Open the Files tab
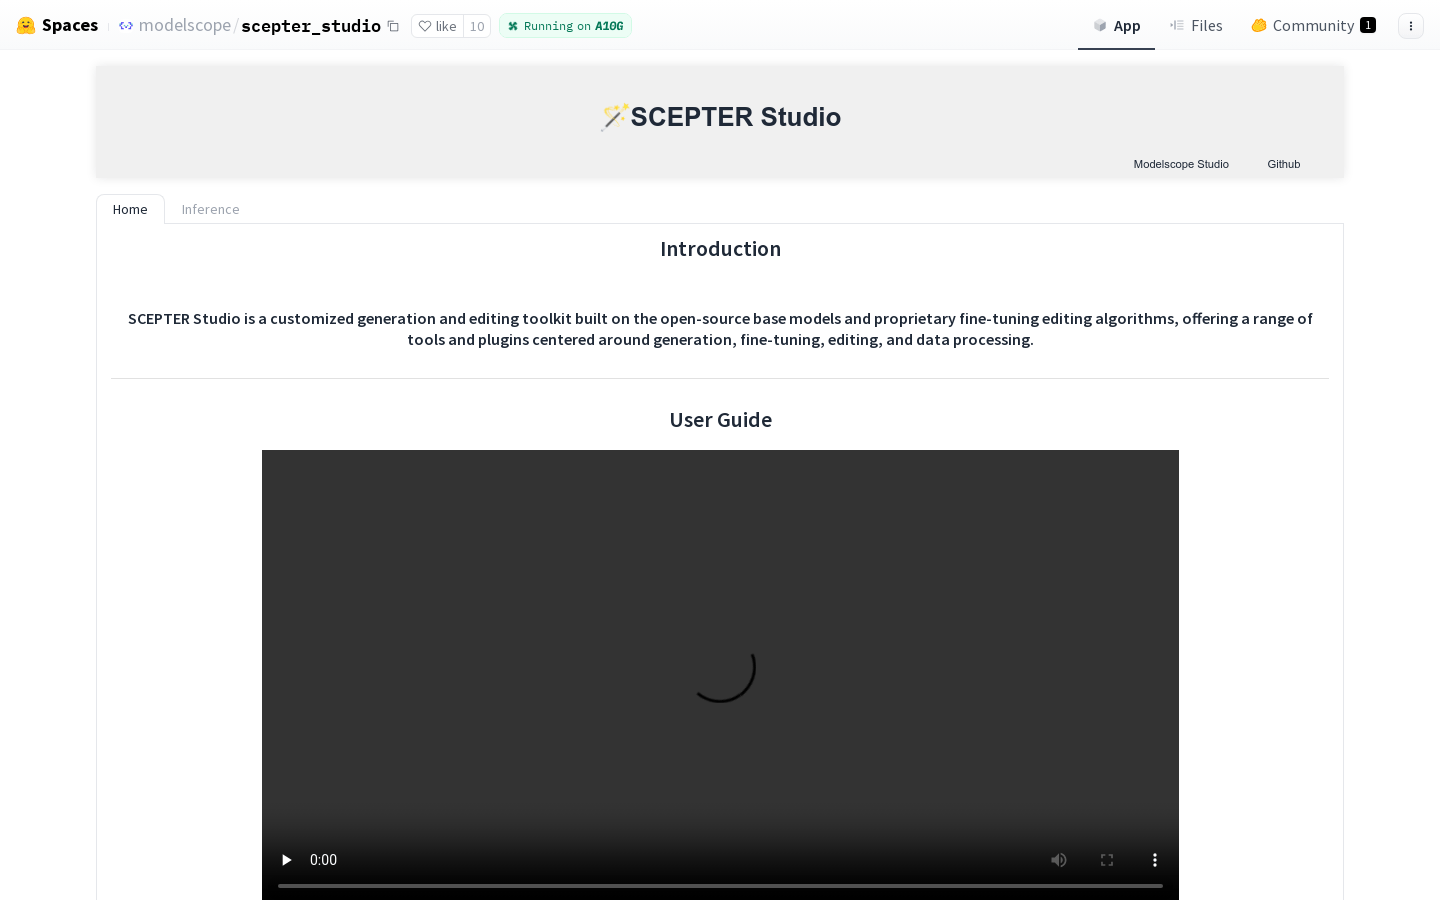Viewport: 1440px width, 900px height. (1196, 26)
